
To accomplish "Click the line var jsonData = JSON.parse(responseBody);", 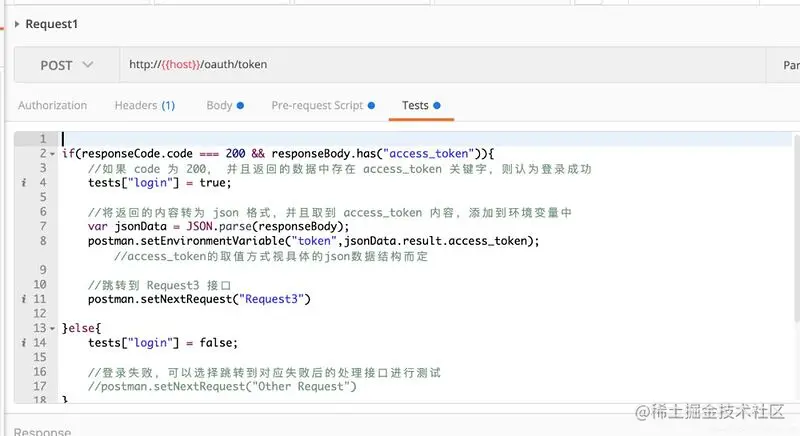I will 218,226.
